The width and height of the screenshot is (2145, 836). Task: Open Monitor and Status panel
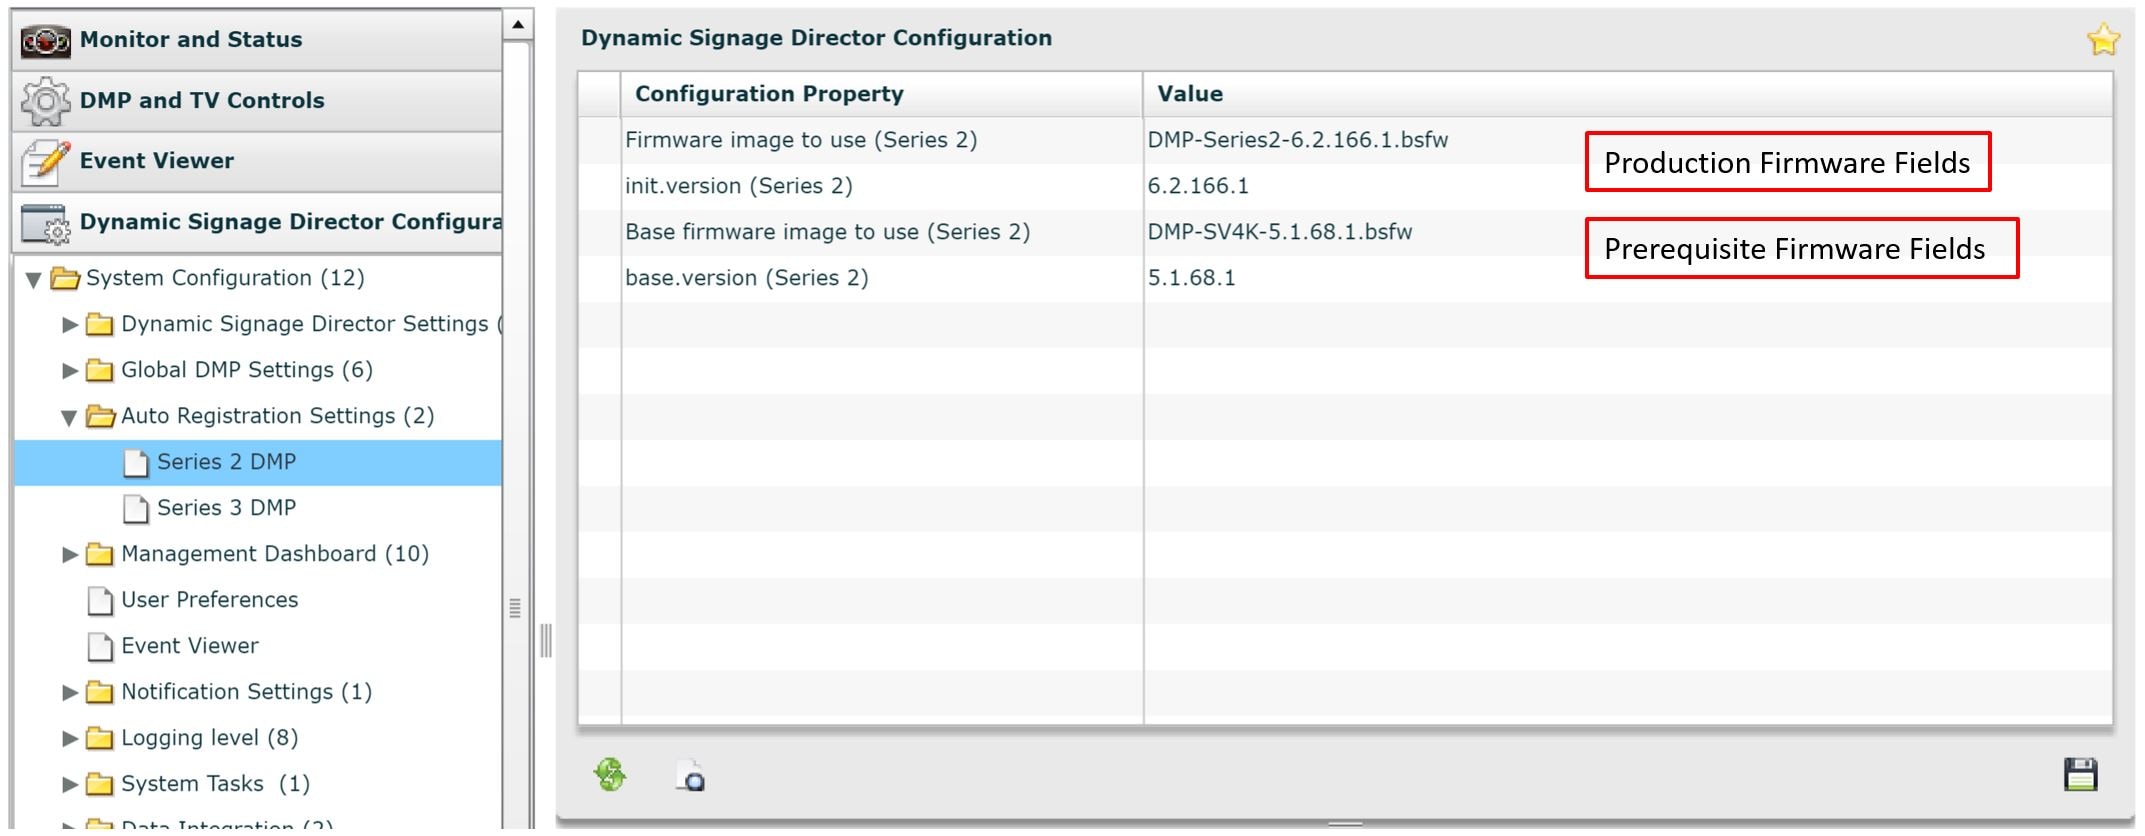coord(190,40)
